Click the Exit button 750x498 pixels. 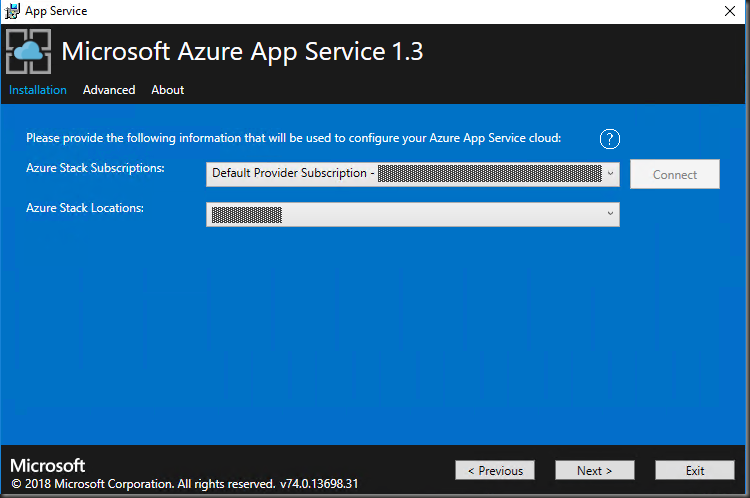click(x=694, y=470)
